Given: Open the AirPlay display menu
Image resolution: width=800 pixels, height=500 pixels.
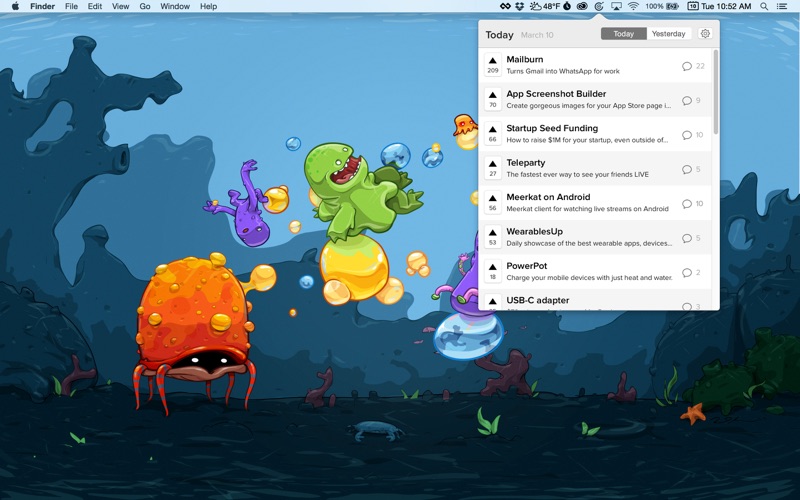Looking at the screenshot, I should (x=616, y=6).
